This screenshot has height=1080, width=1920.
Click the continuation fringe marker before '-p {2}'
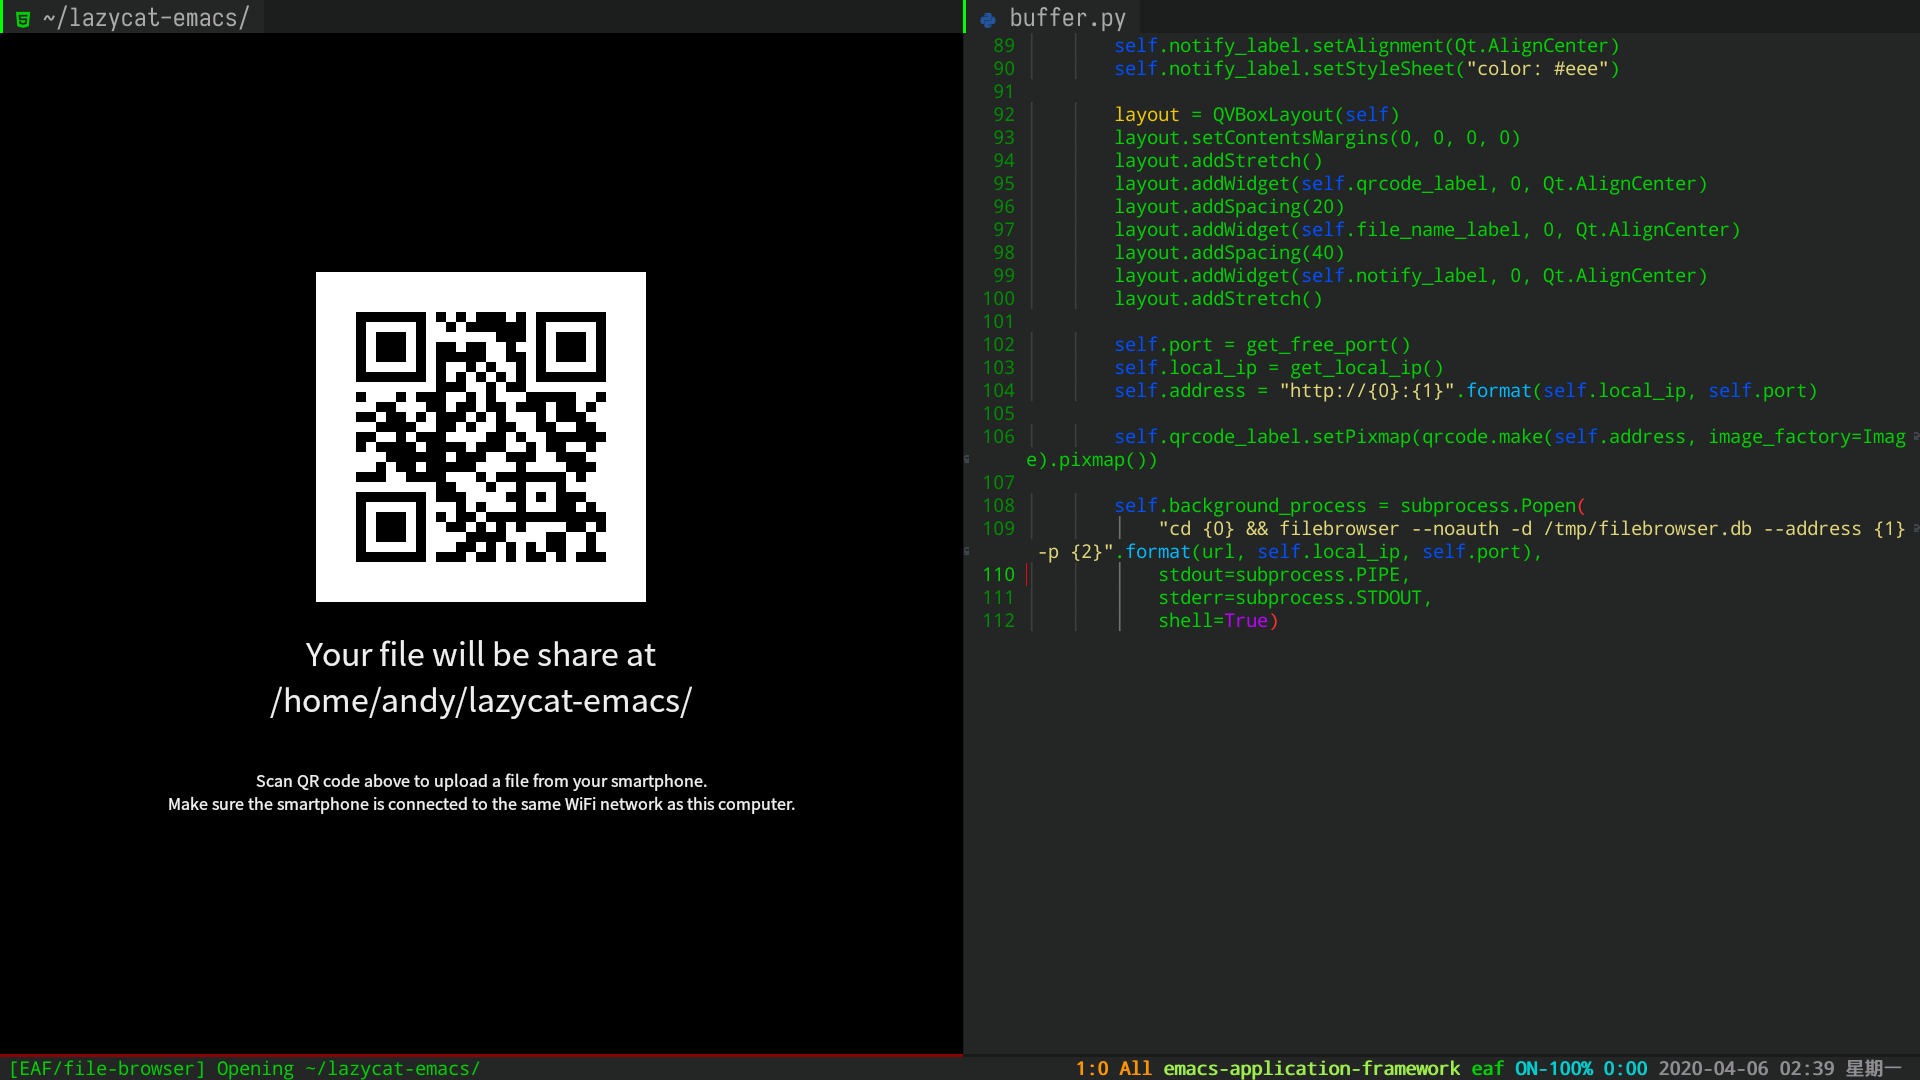(x=967, y=552)
